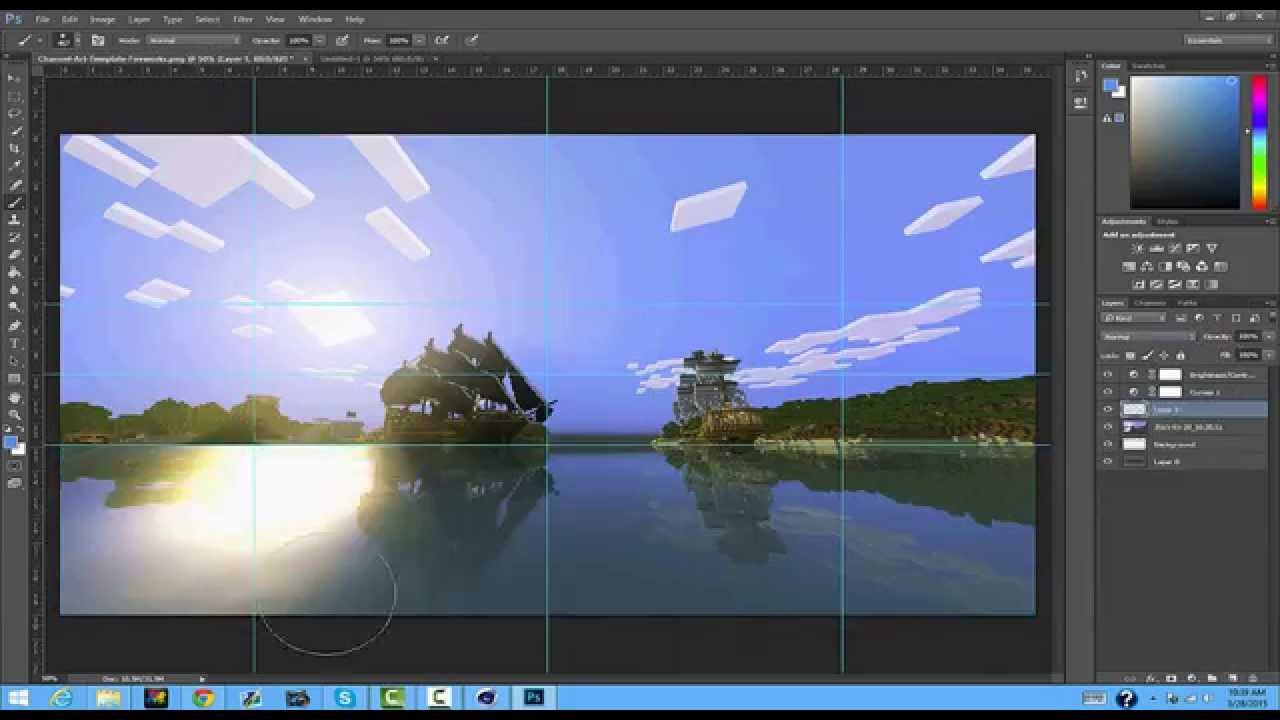Viewport: 1280px width, 720px height.
Task: Select the Hand tool
Action: [14, 397]
